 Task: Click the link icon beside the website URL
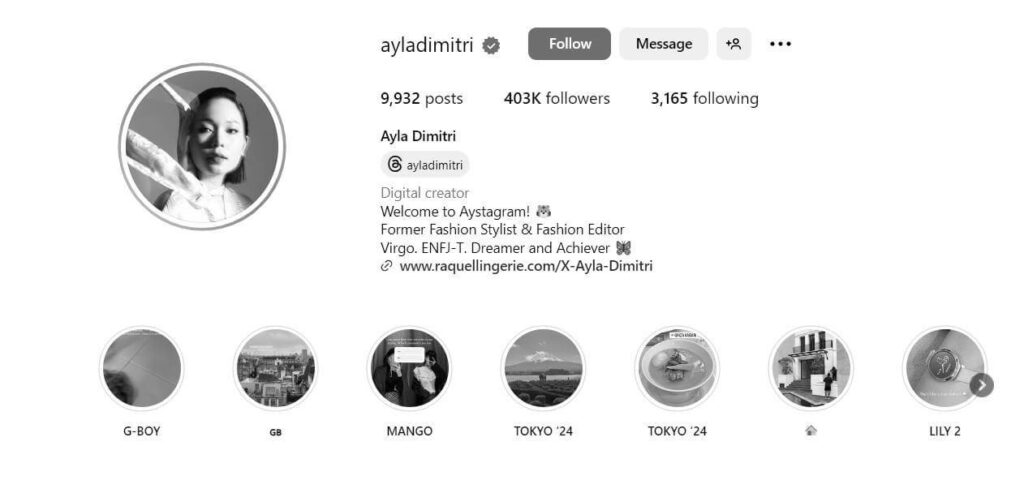[386, 266]
